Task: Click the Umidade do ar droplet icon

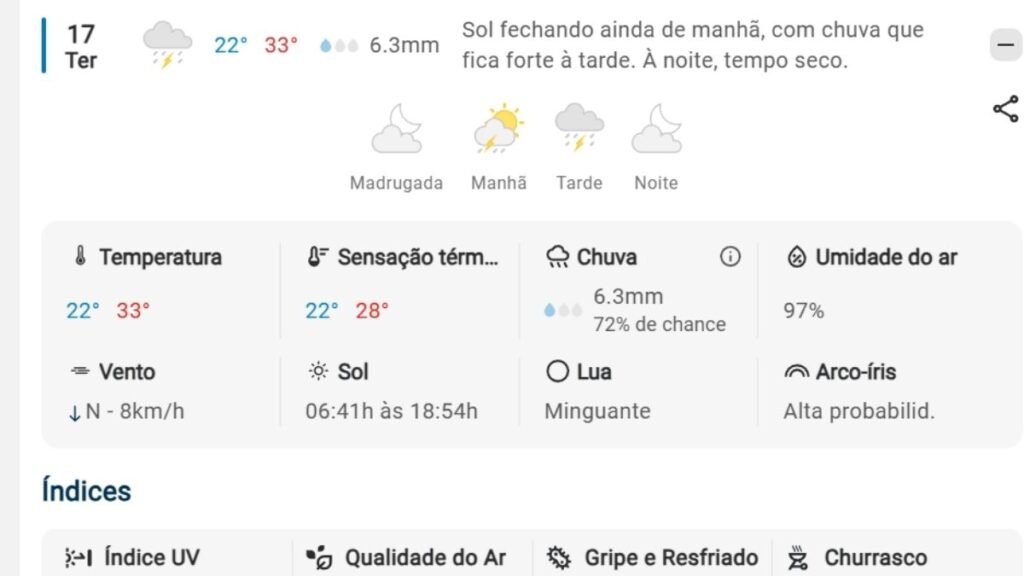Action: (x=796, y=257)
